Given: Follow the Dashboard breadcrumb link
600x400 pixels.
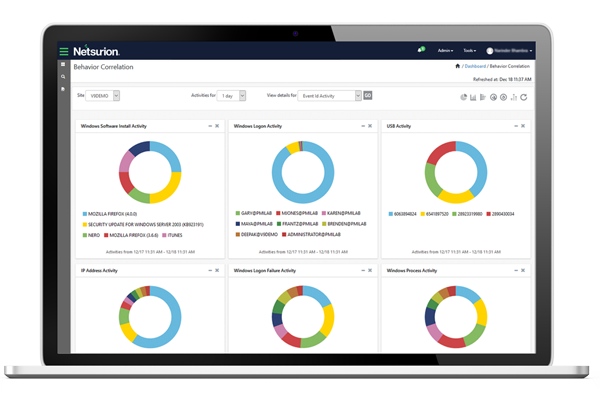Looking at the screenshot, I should pyautogui.click(x=475, y=66).
